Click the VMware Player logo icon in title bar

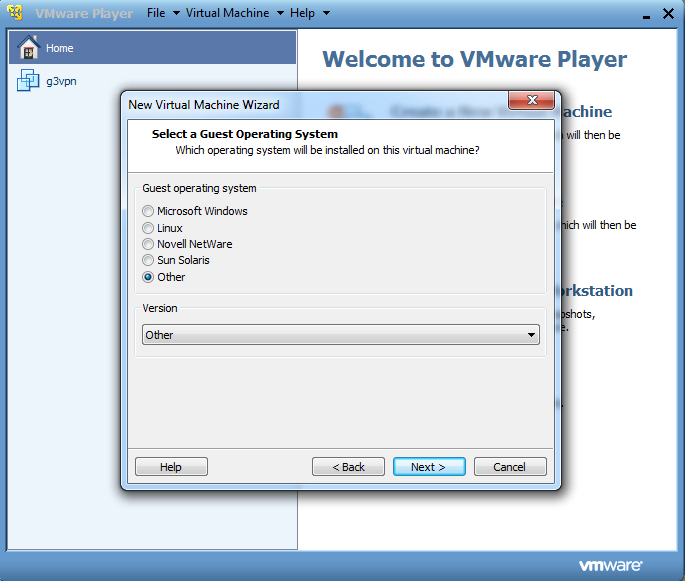click(16, 13)
